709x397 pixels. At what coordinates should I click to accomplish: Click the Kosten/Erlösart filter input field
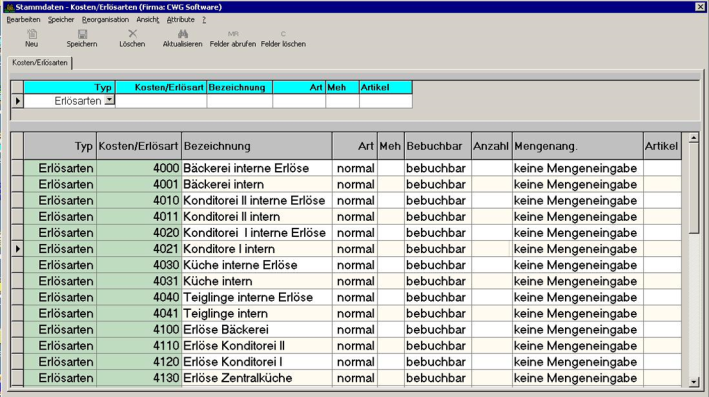[x=161, y=101]
